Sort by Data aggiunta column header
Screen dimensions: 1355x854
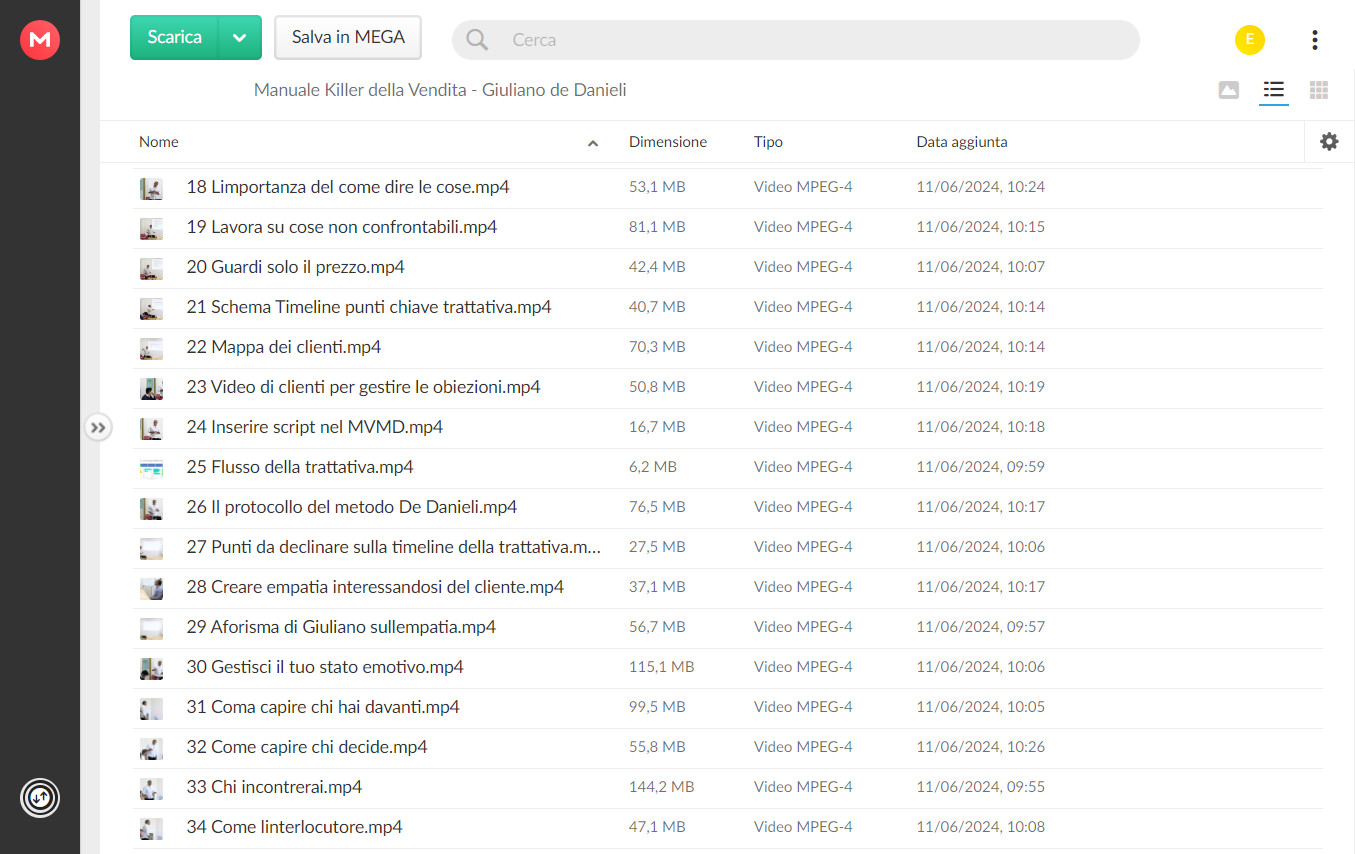[x=962, y=142]
